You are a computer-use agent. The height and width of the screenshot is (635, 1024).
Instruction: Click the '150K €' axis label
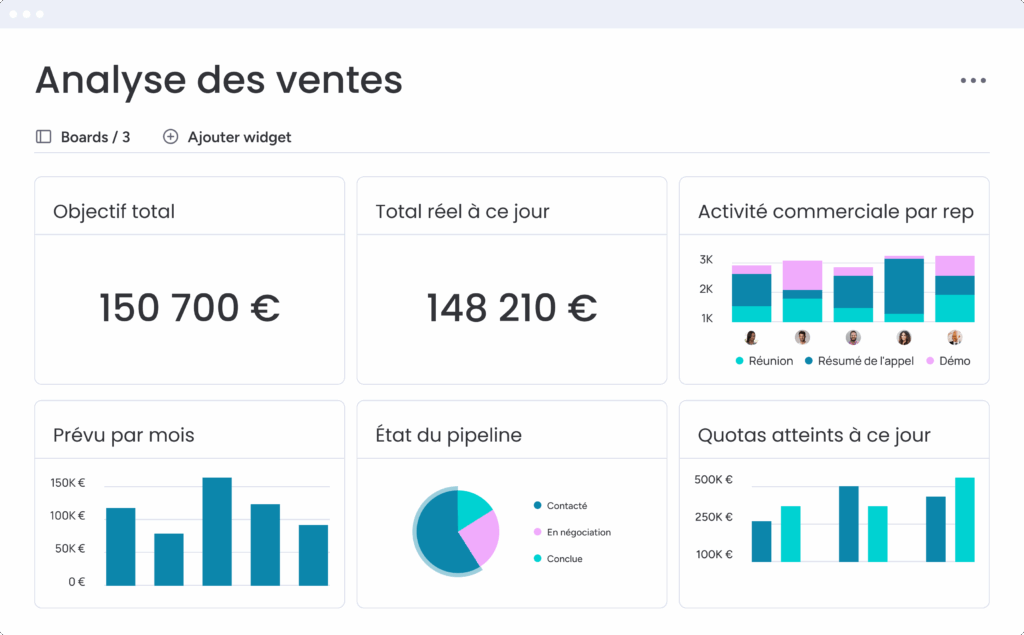point(68,483)
